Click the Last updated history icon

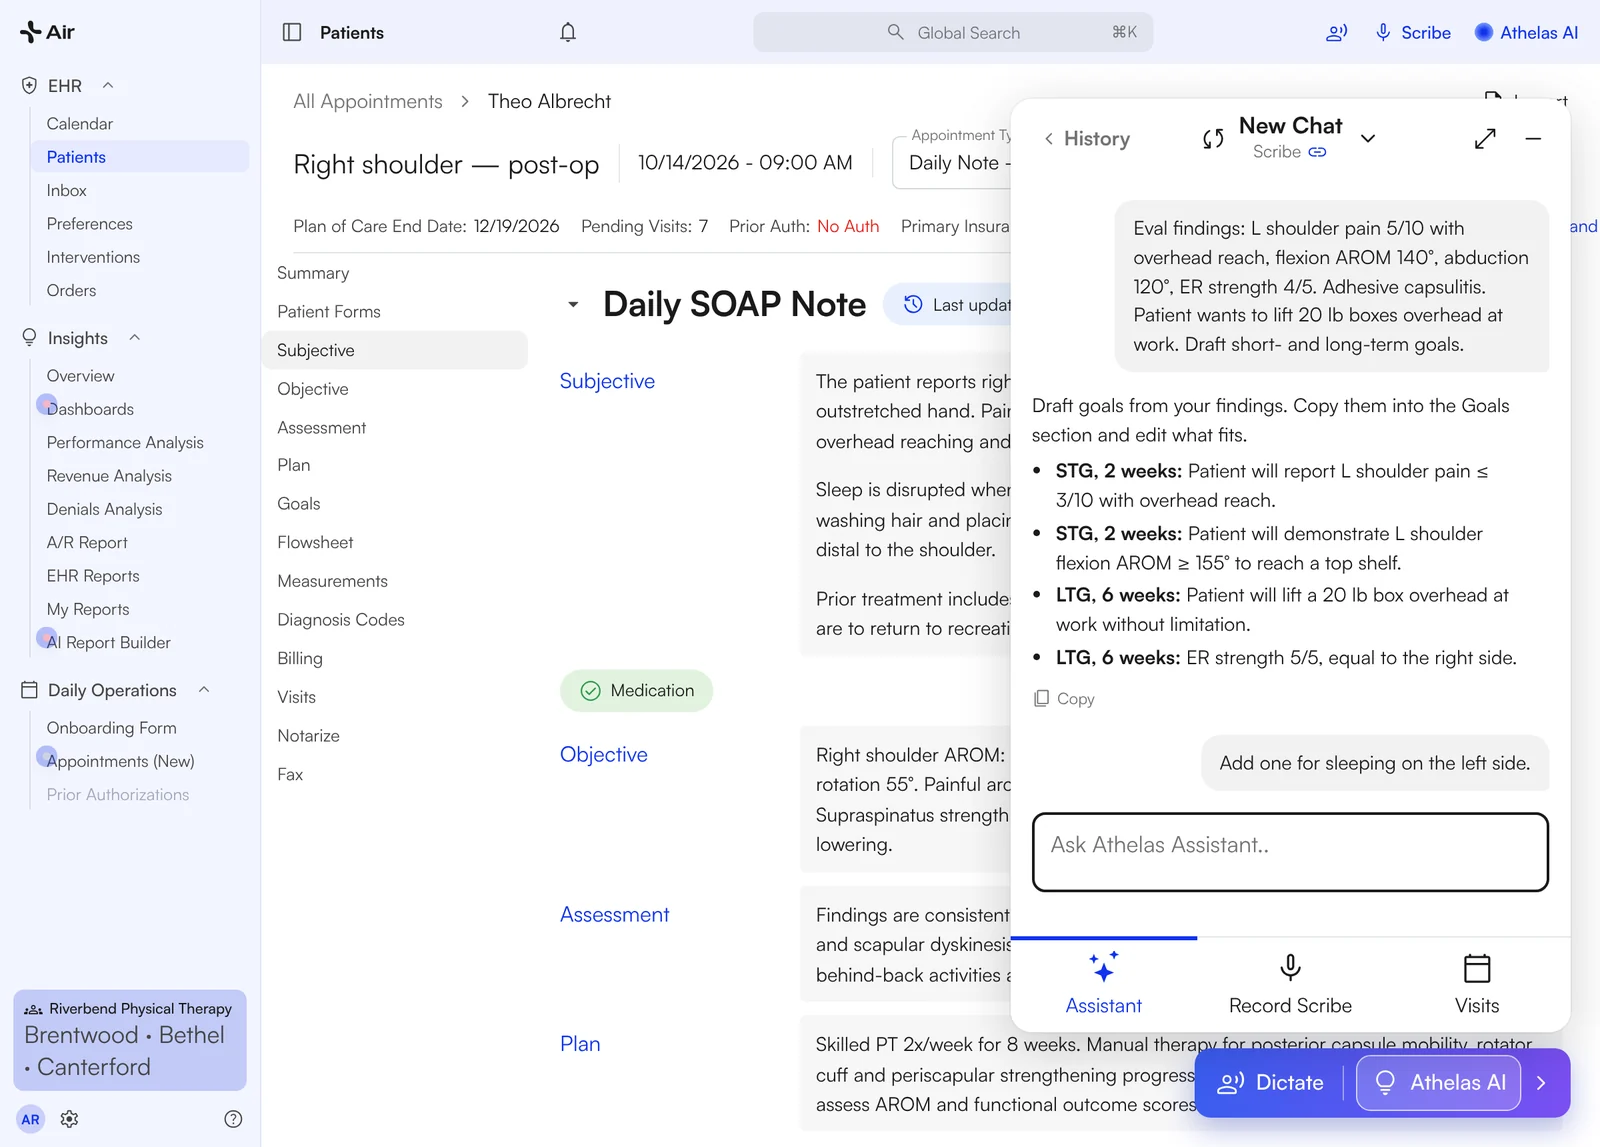click(913, 304)
